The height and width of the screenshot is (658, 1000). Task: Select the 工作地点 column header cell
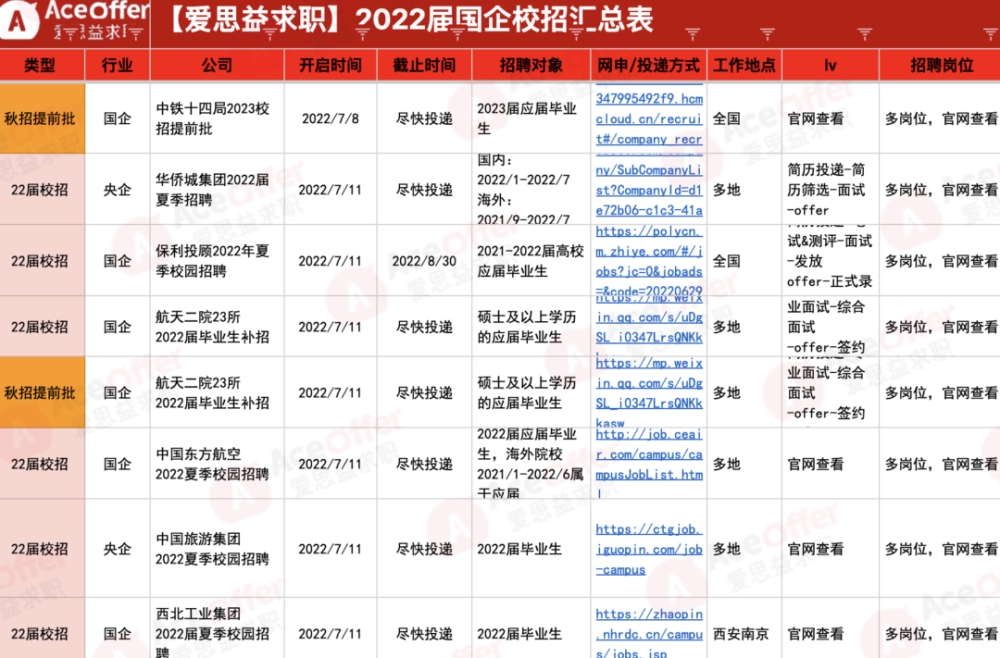point(744,65)
